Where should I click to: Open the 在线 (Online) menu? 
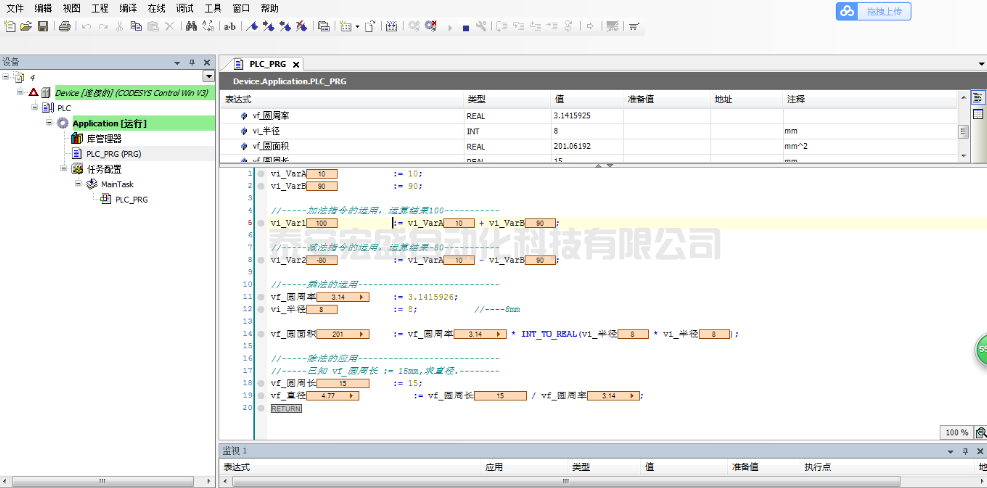[x=156, y=8]
